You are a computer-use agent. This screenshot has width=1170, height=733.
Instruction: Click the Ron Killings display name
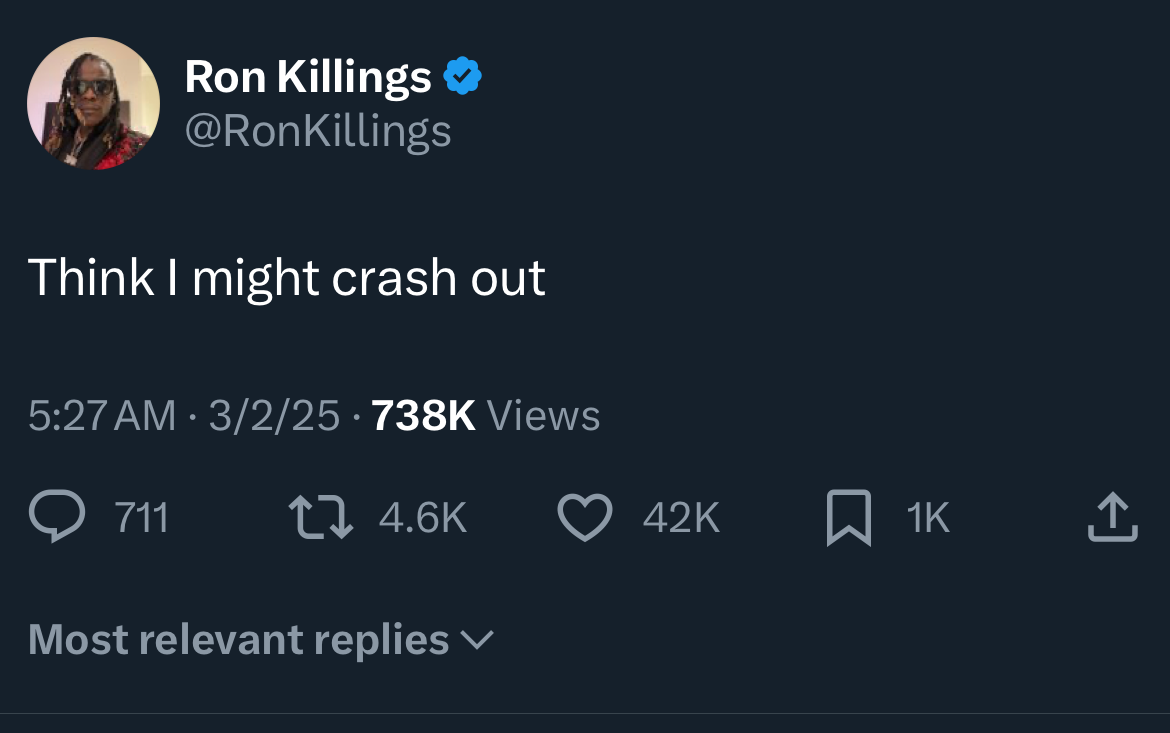(308, 77)
